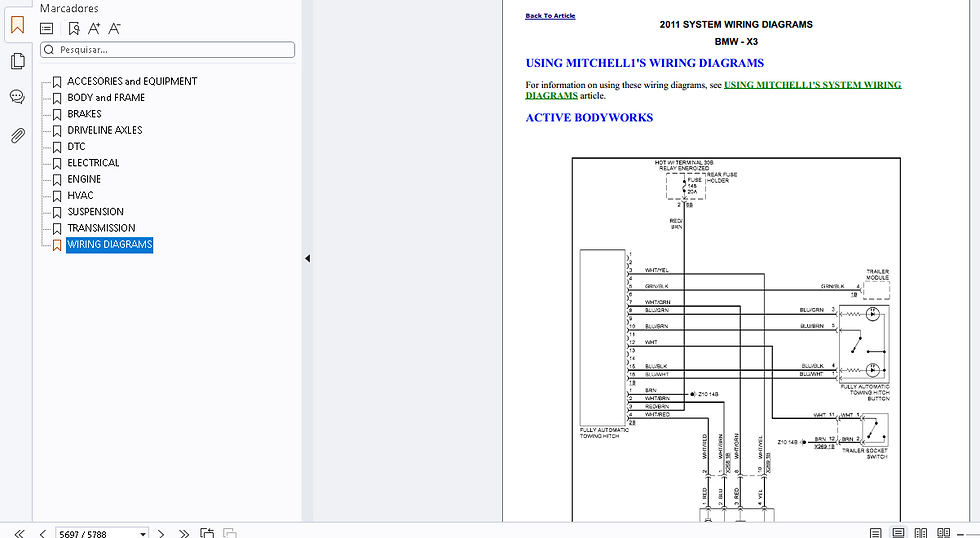Click the 2011 SYSTEM WIRING DIAGRAMS title
The width and height of the screenshot is (980, 538).
[x=736, y=24]
